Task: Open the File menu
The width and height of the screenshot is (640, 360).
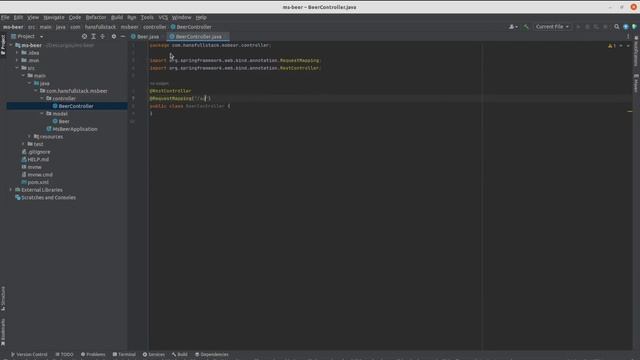Action: (x=5, y=18)
